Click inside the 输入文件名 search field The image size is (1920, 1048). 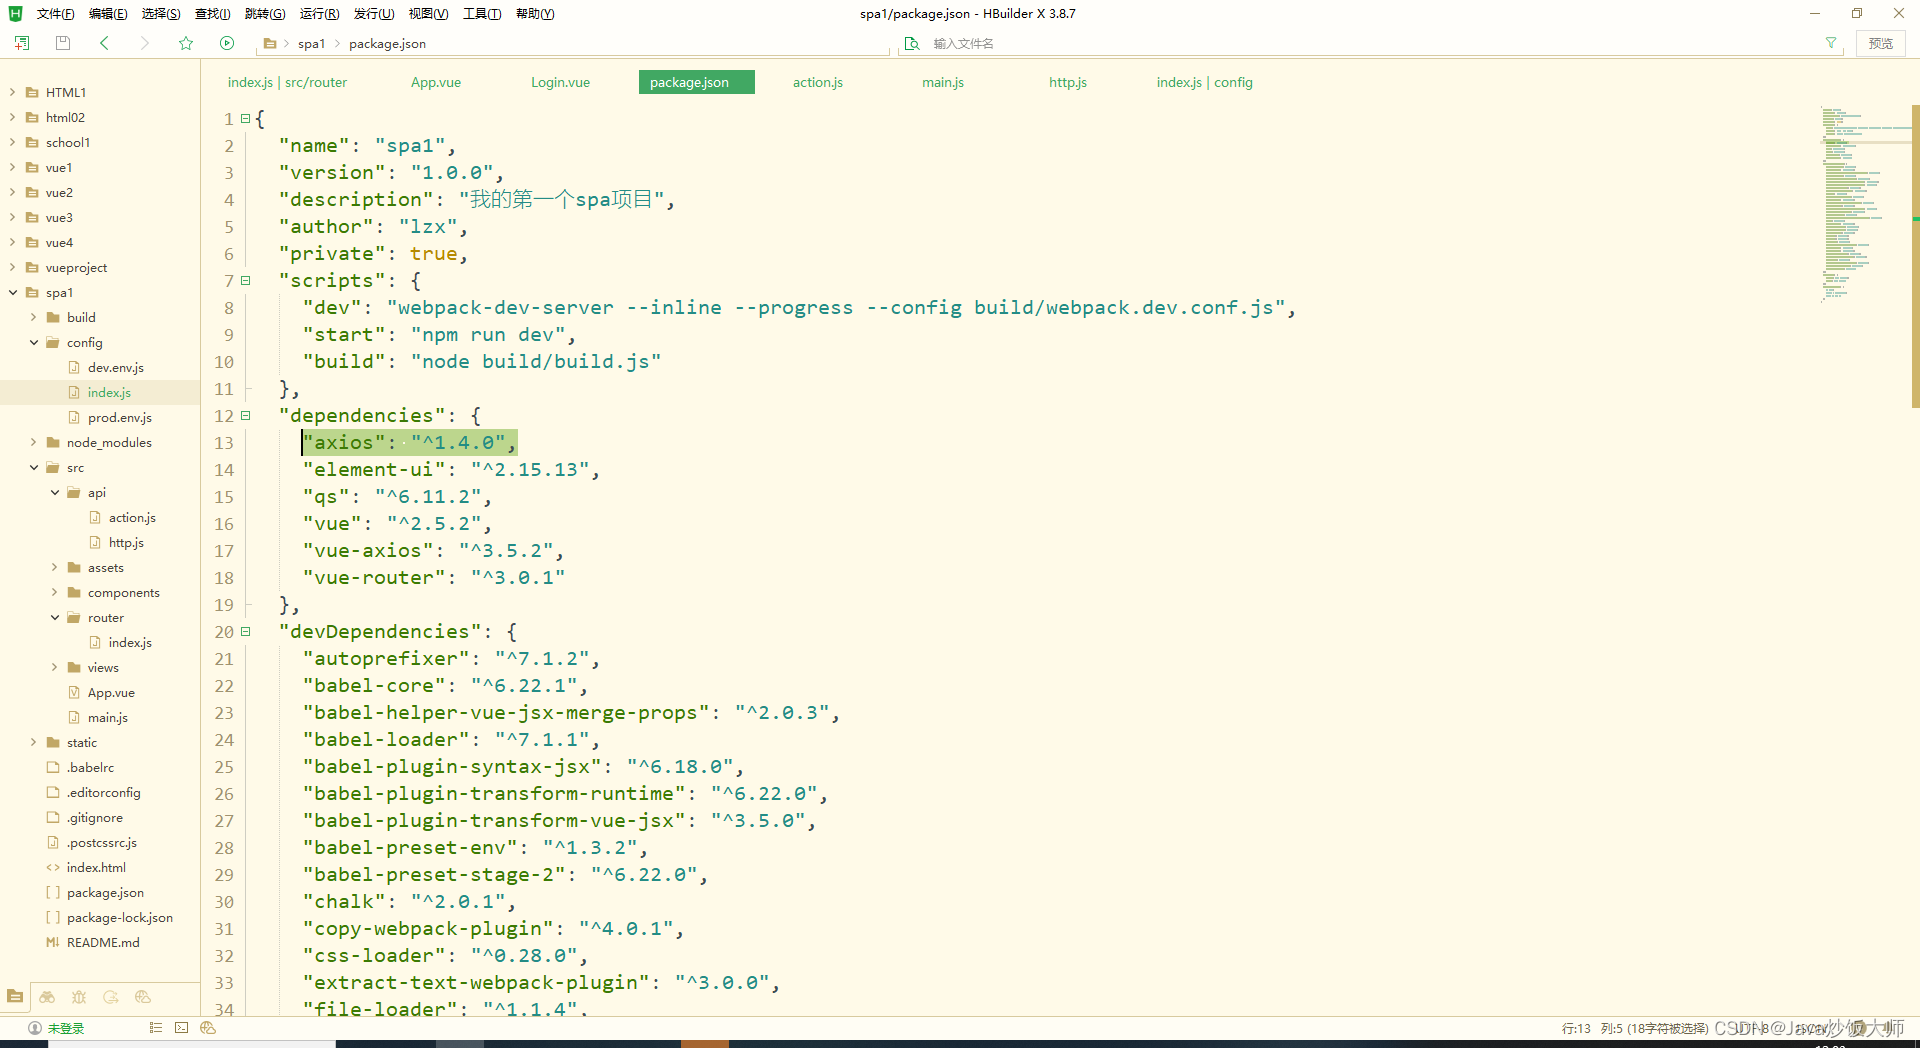click(x=1000, y=43)
